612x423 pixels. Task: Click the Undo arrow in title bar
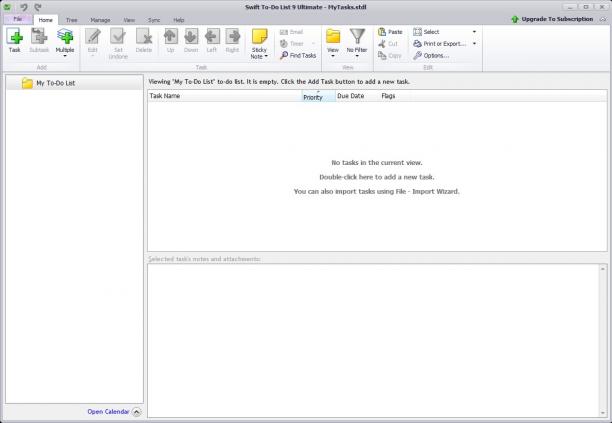24,7
